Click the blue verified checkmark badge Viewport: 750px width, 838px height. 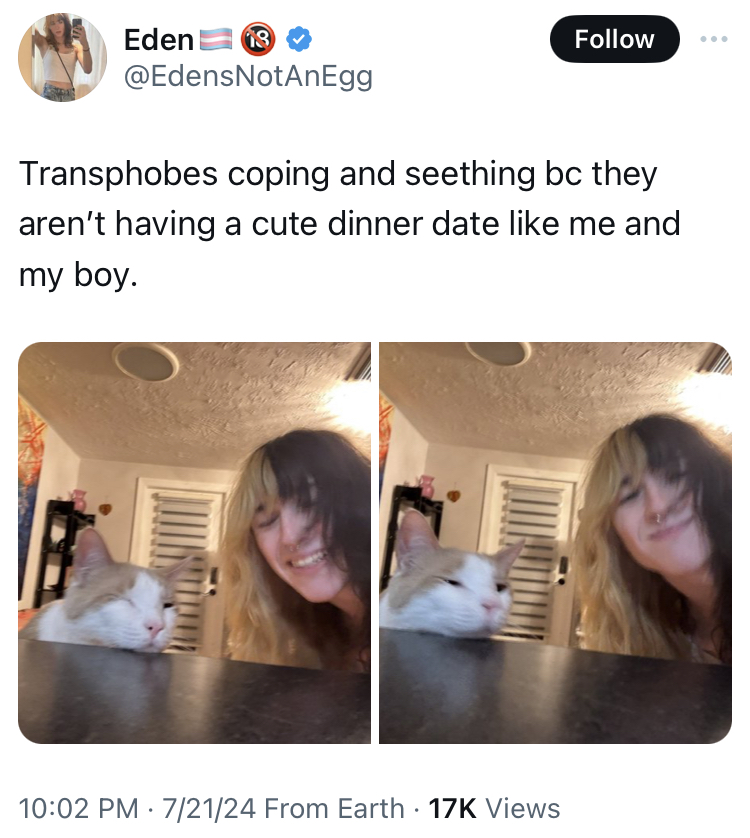(299, 40)
